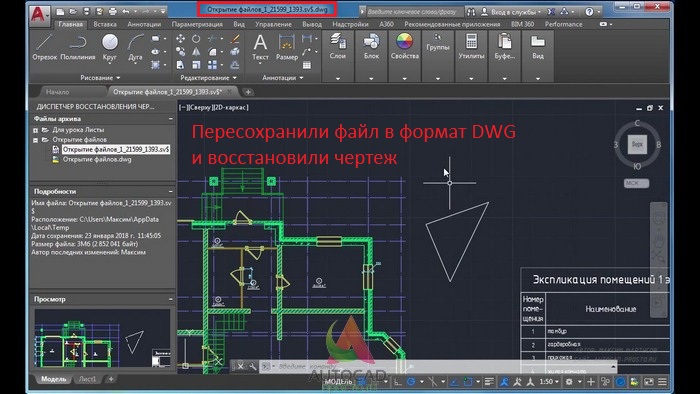Click the search binoculars icon
Viewport: 700px width, 394px height.
coord(471,12)
